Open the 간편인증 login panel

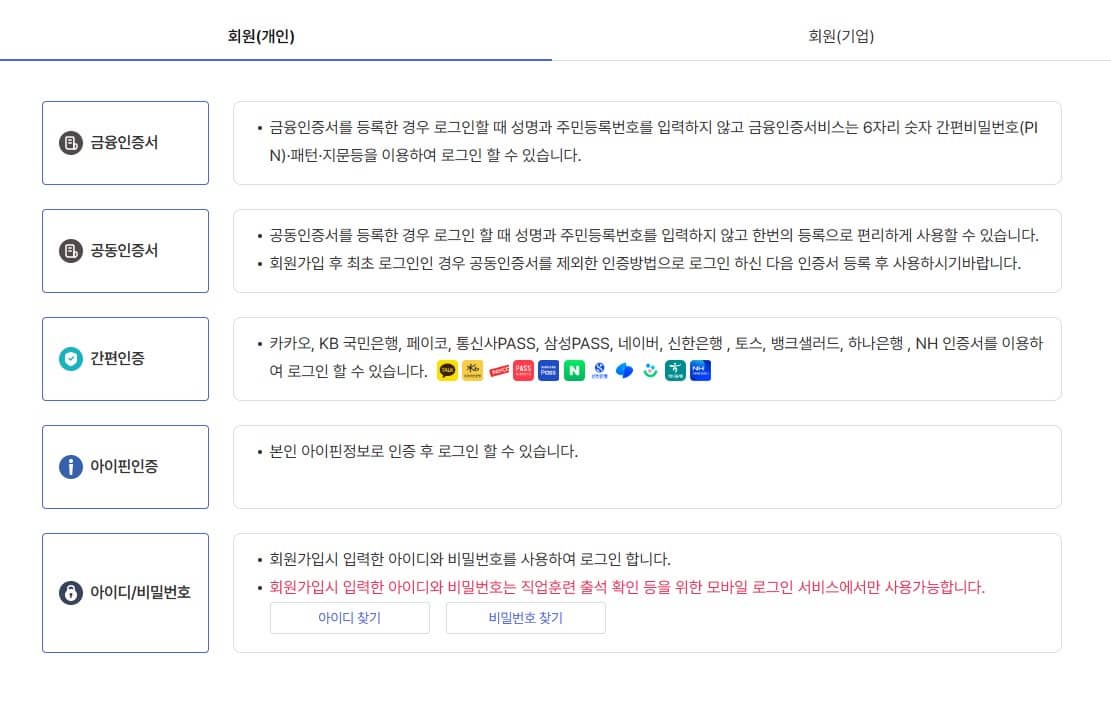tap(125, 358)
